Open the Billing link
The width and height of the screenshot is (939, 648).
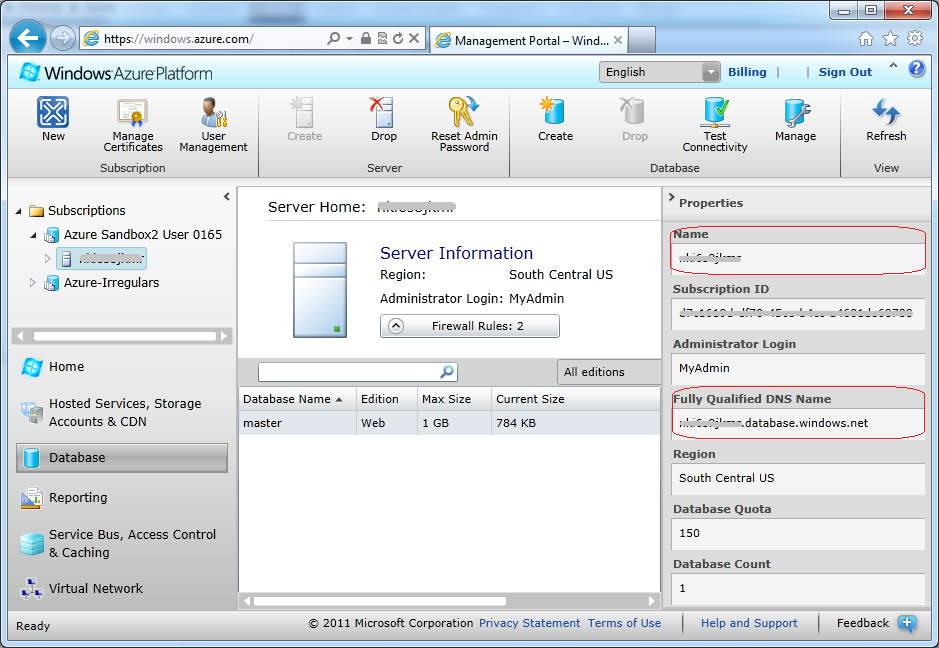point(747,72)
